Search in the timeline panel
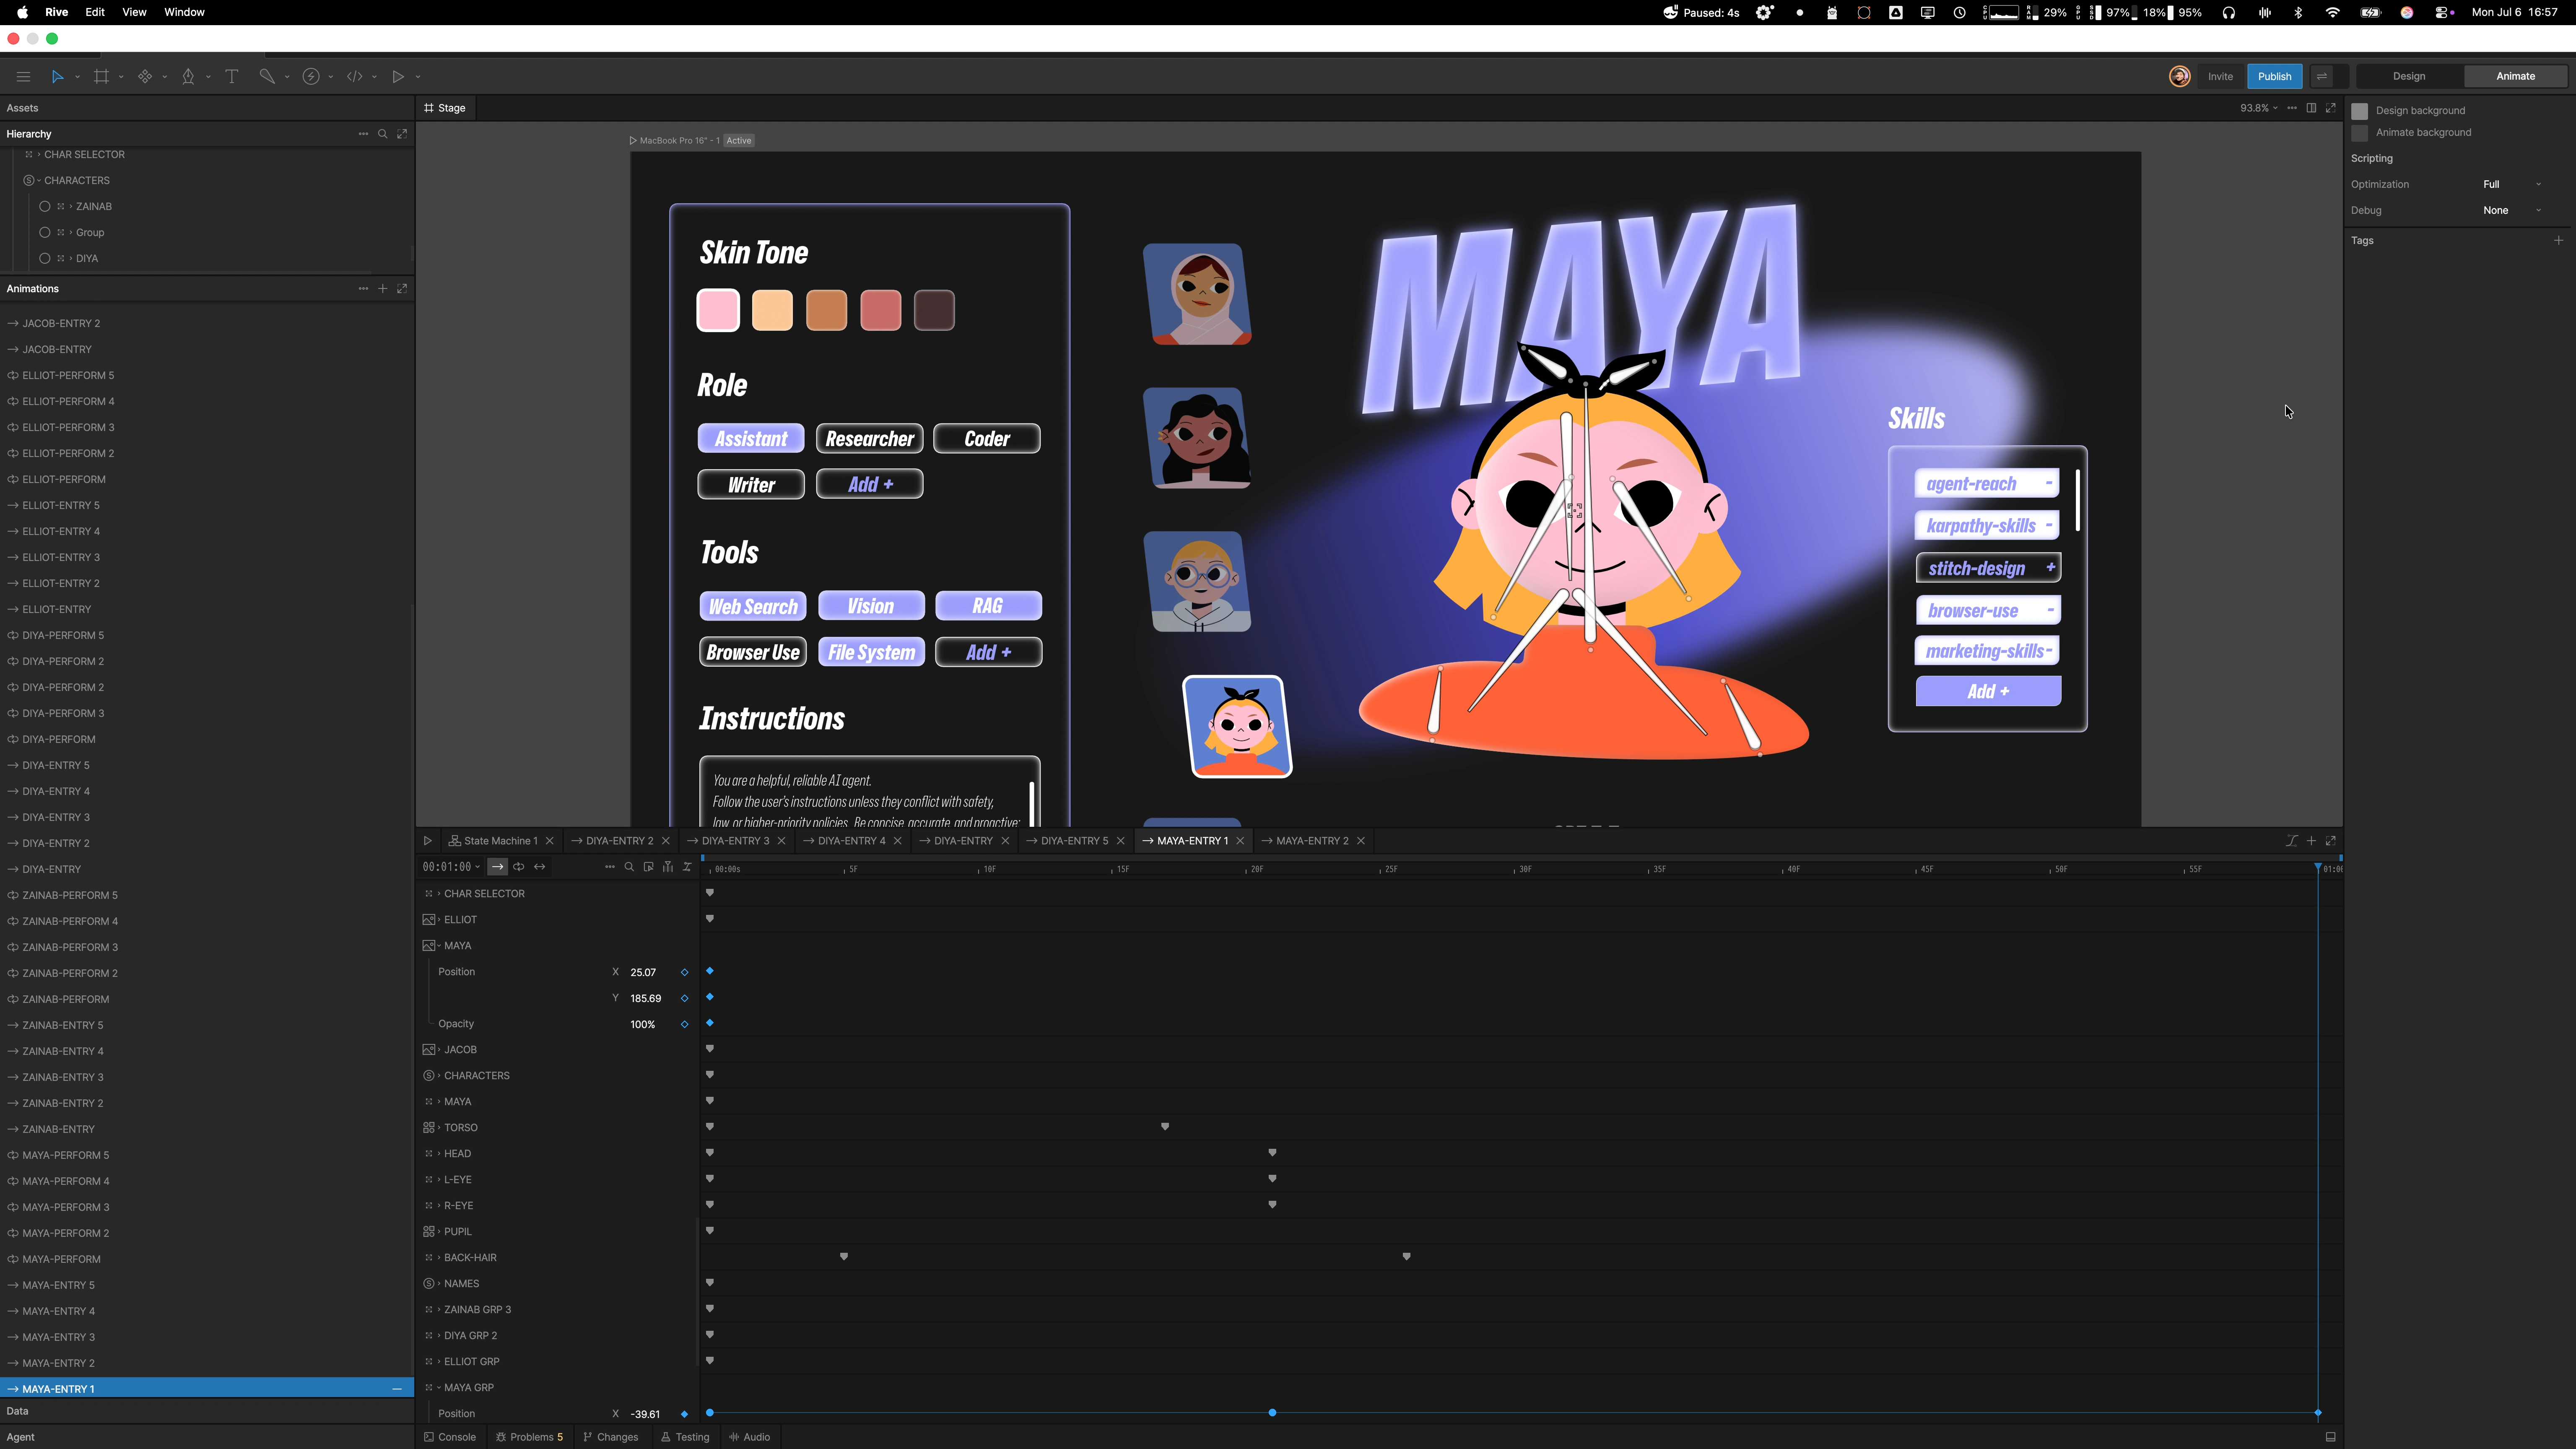 [629, 867]
